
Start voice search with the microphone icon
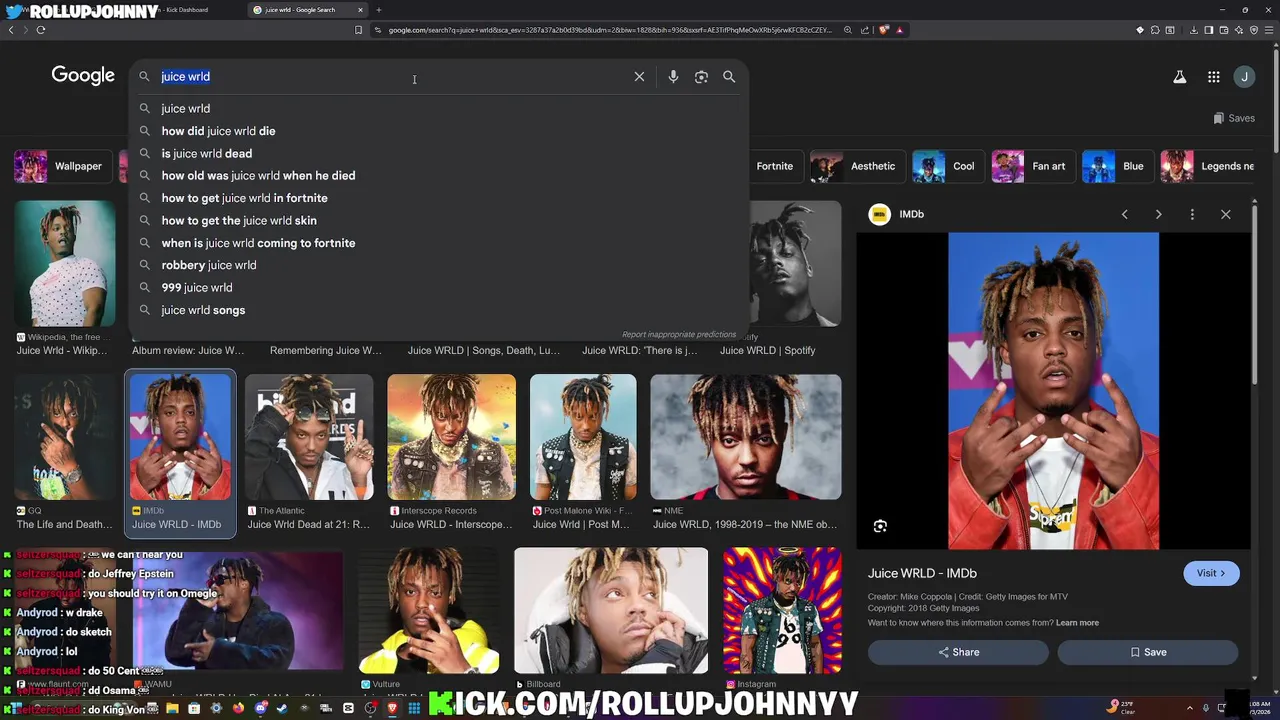[x=673, y=76]
